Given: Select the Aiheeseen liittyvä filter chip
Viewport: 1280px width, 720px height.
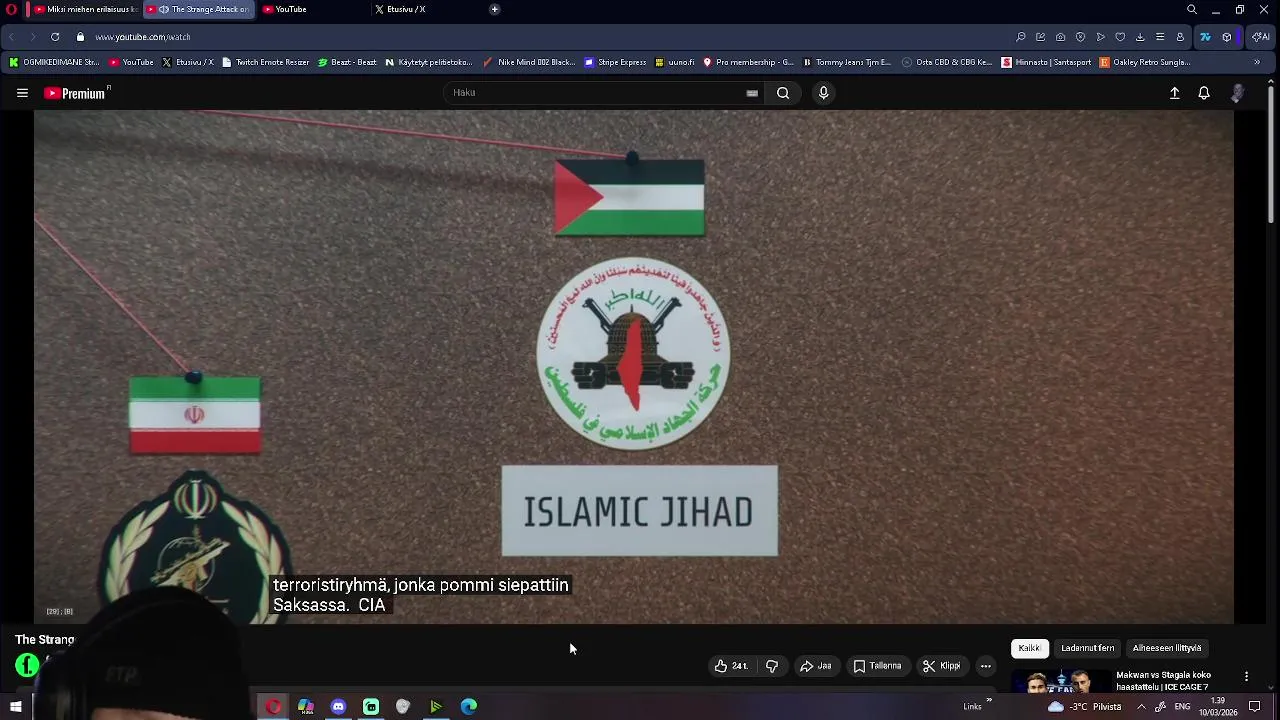Looking at the screenshot, I should 1167,648.
